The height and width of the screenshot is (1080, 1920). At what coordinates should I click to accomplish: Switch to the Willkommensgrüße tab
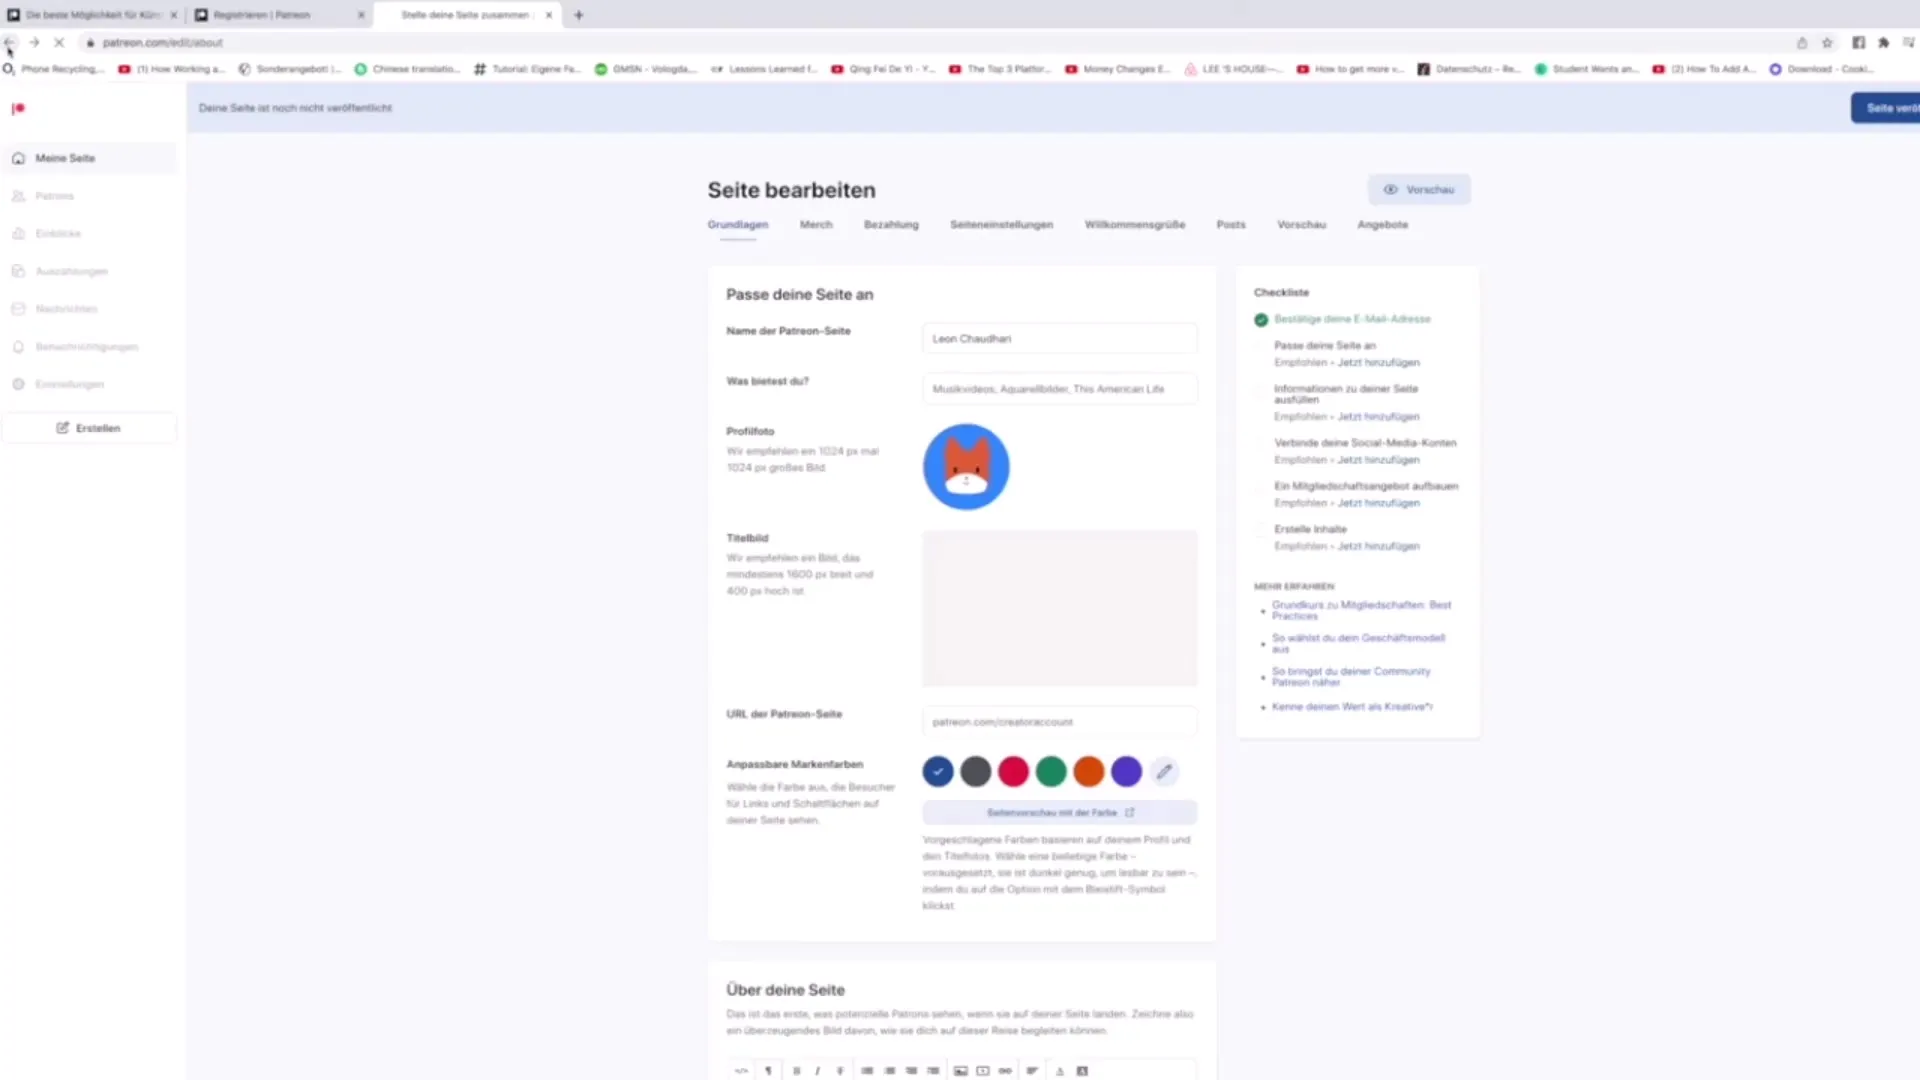click(x=1135, y=225)
